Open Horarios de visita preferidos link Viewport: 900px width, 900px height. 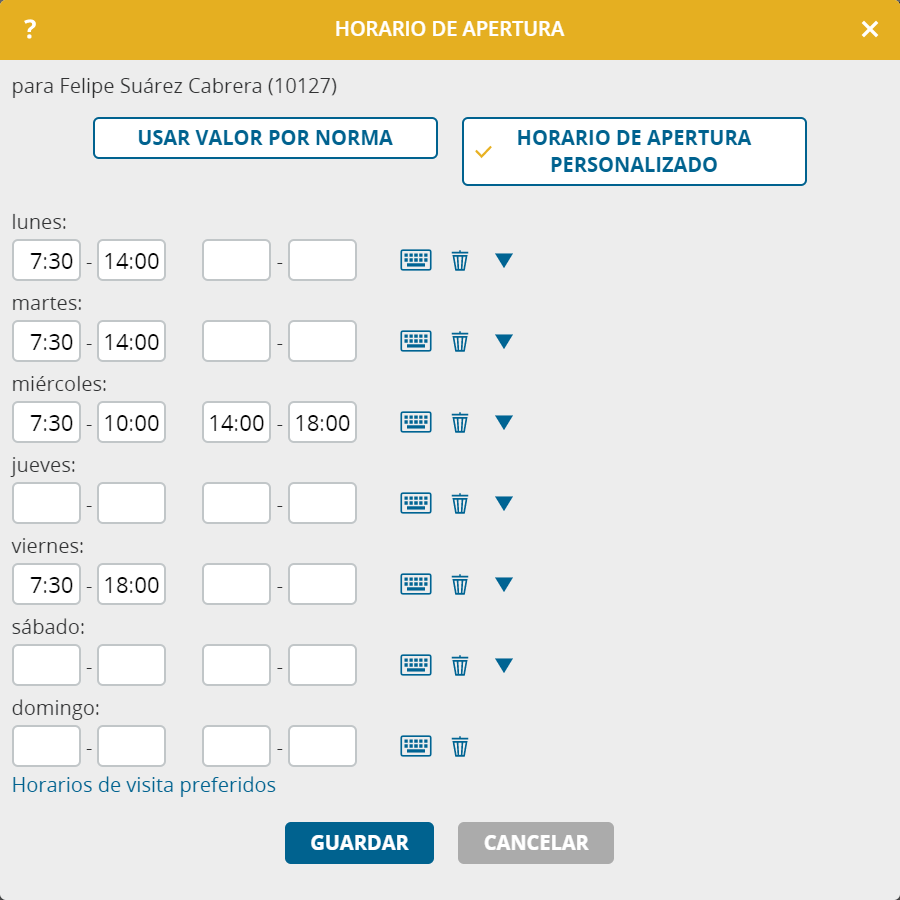143,785
